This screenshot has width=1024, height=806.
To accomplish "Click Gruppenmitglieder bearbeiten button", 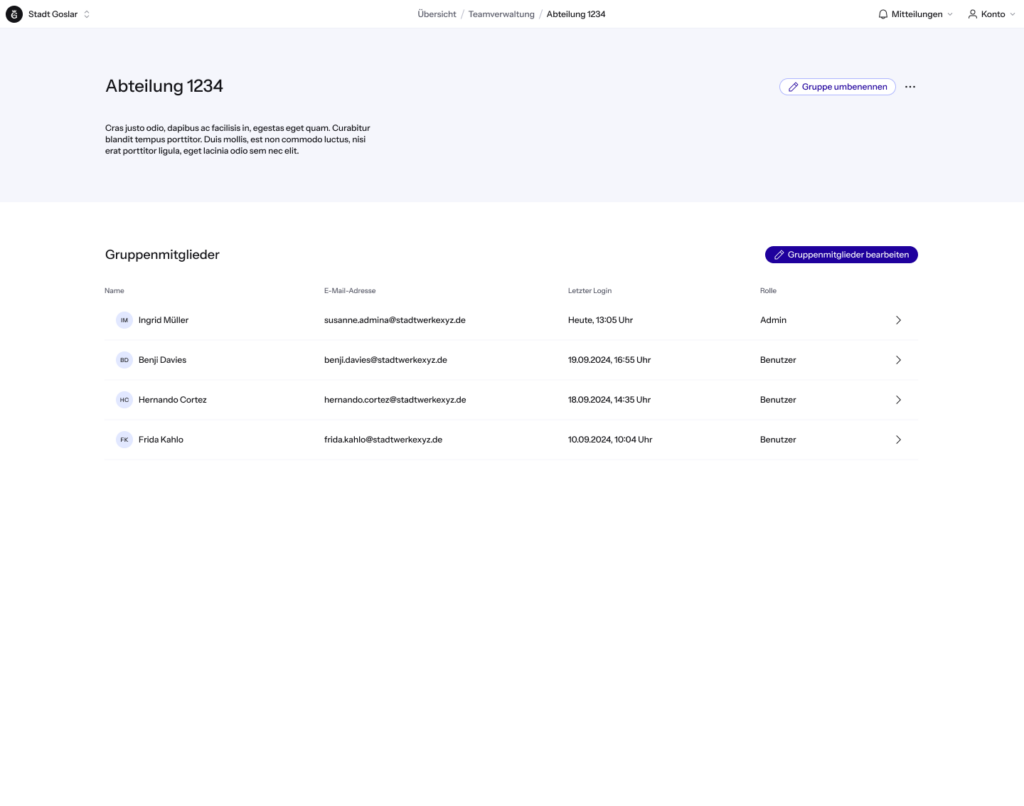I will [x=841, y=255].
